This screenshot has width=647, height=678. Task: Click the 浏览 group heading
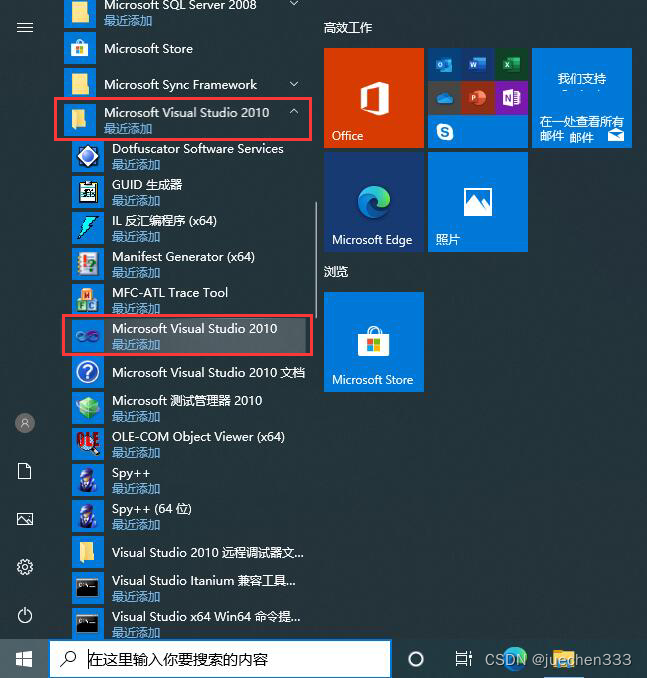[x=336, y=272]
